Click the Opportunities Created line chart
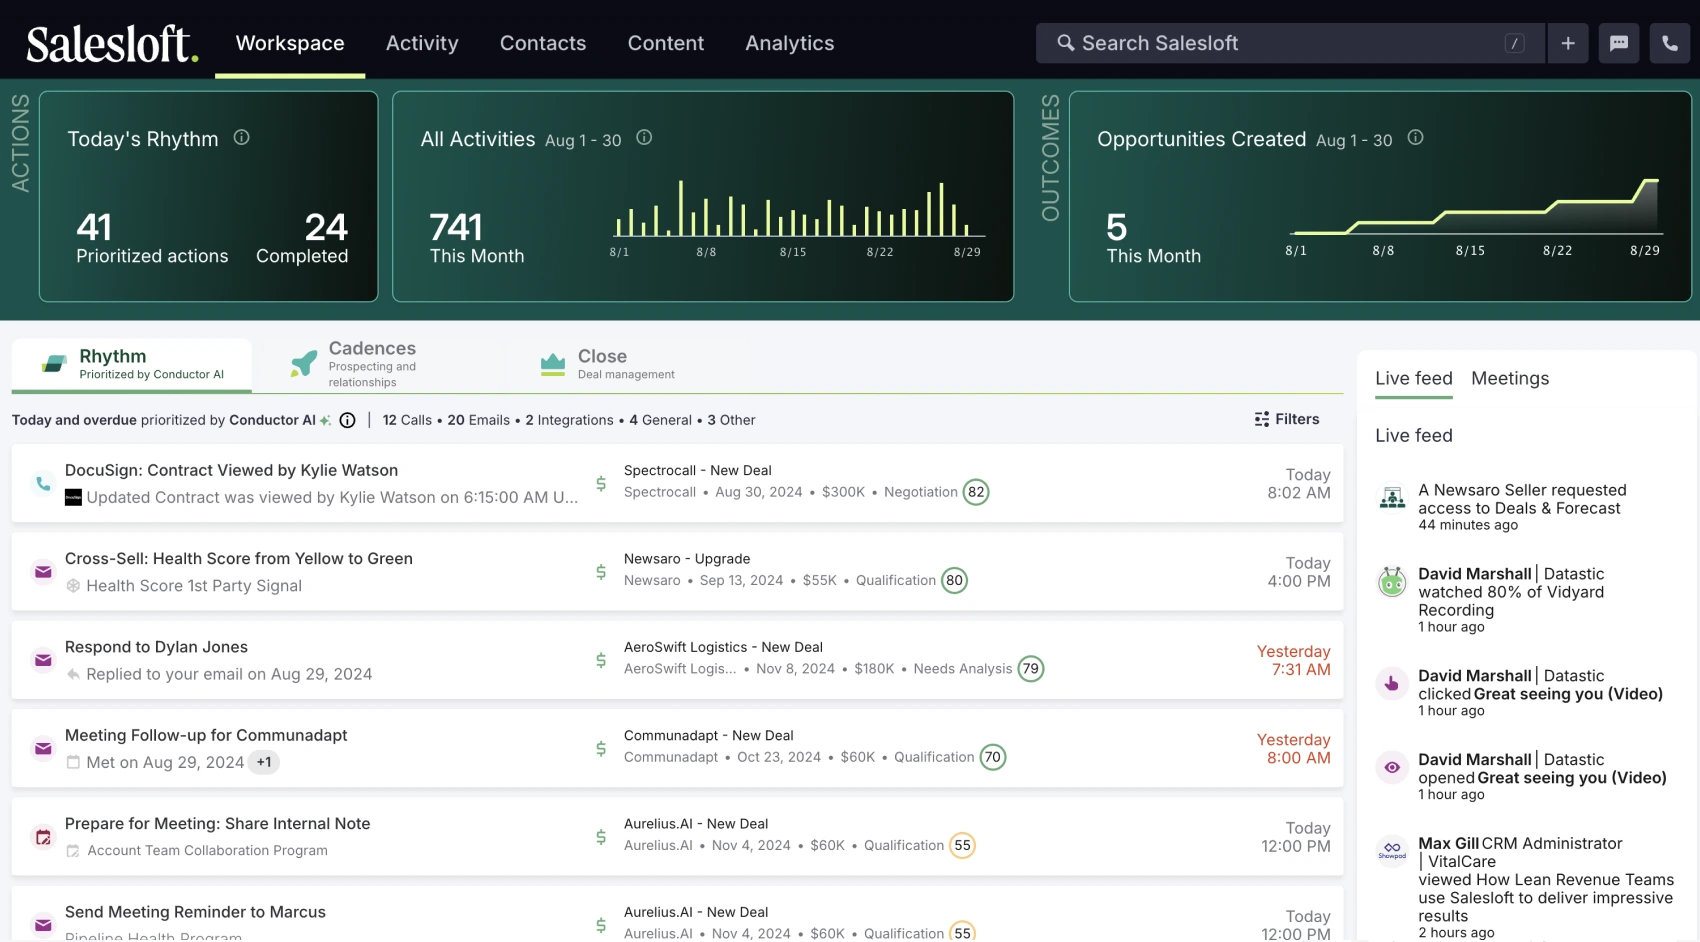1700x942 pixels. (x=1474, y=218)
